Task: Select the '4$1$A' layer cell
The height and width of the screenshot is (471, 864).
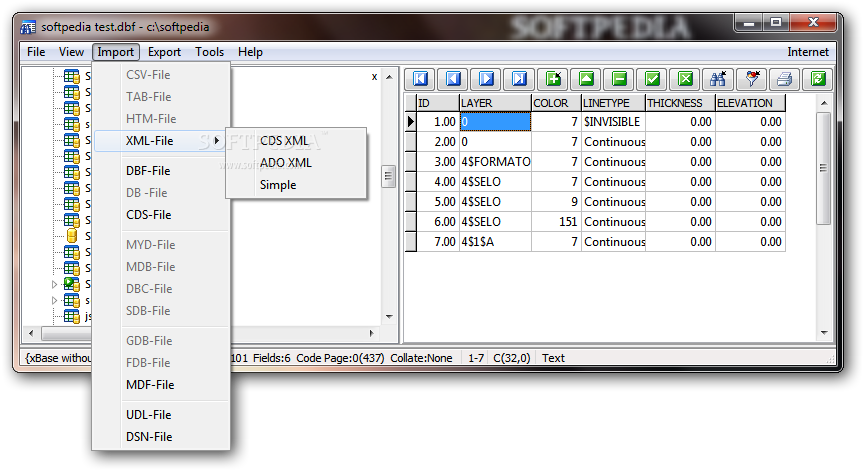Action: [x=495, y=242]
